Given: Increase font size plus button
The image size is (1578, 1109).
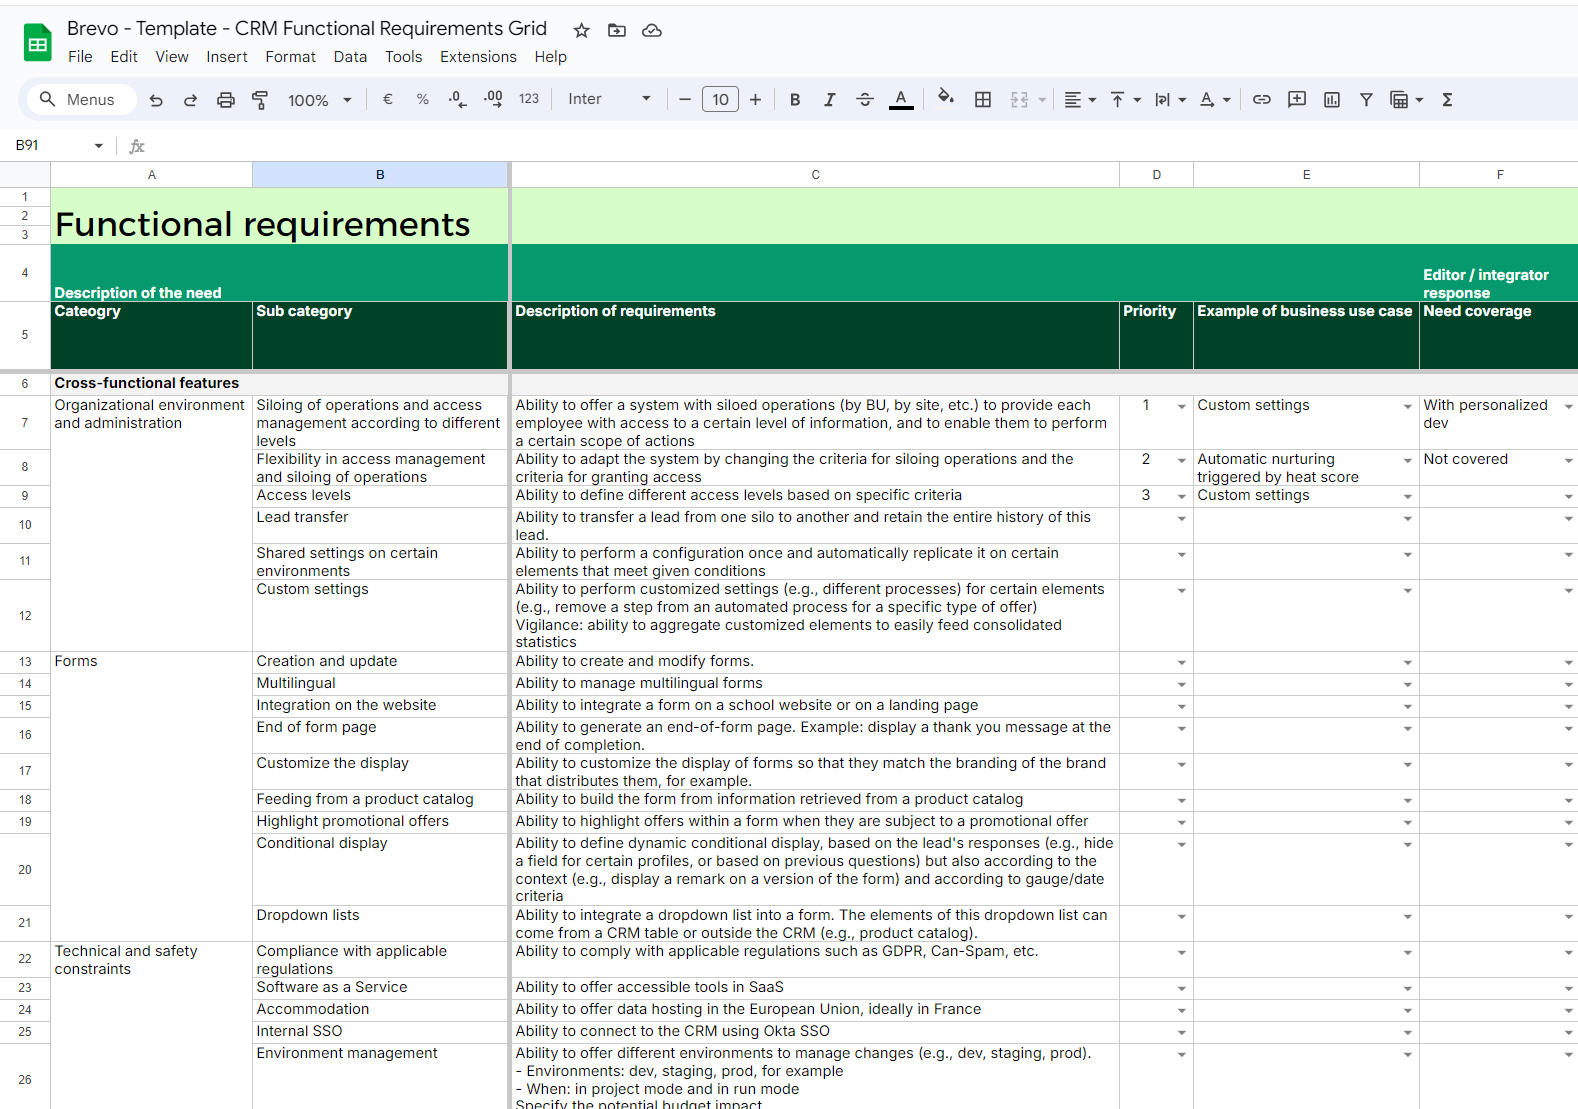Looking at the screenshot, I should point(755,100).
